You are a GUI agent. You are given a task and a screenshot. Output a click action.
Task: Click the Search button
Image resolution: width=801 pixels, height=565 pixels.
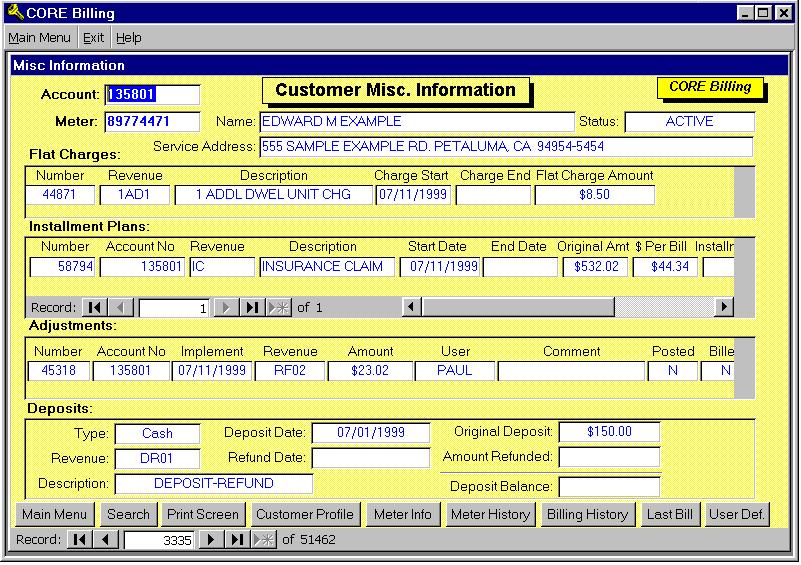coord(128,514)
